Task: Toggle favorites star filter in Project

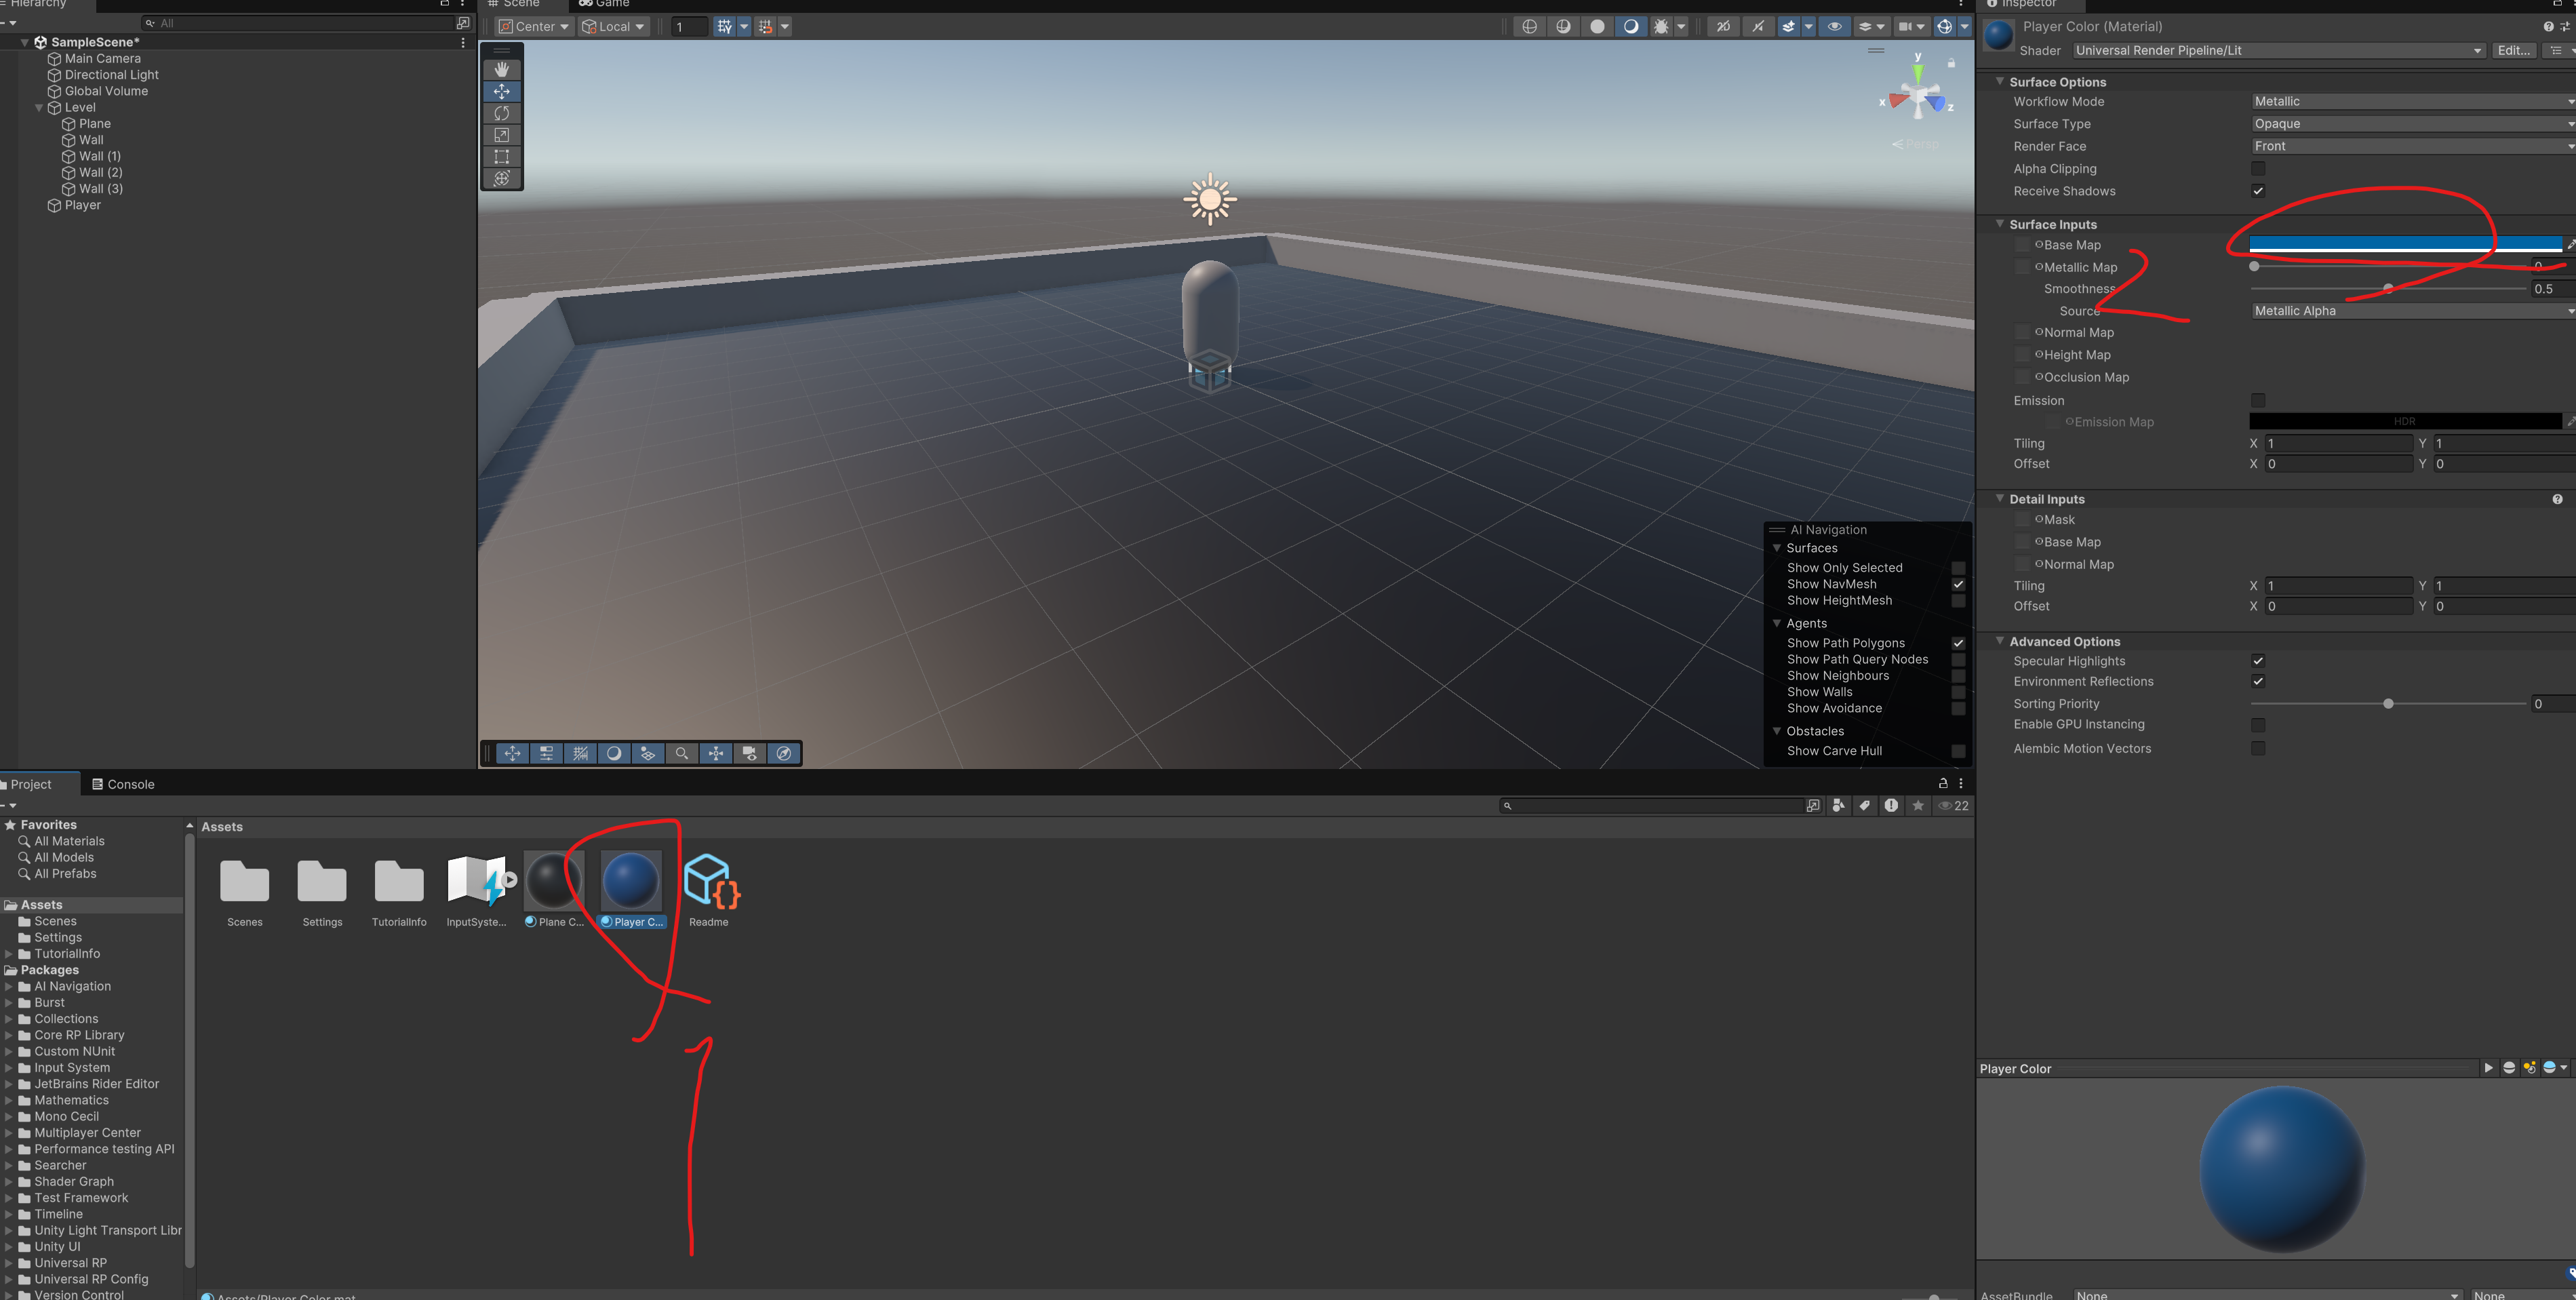Action: pos(1917,806)
